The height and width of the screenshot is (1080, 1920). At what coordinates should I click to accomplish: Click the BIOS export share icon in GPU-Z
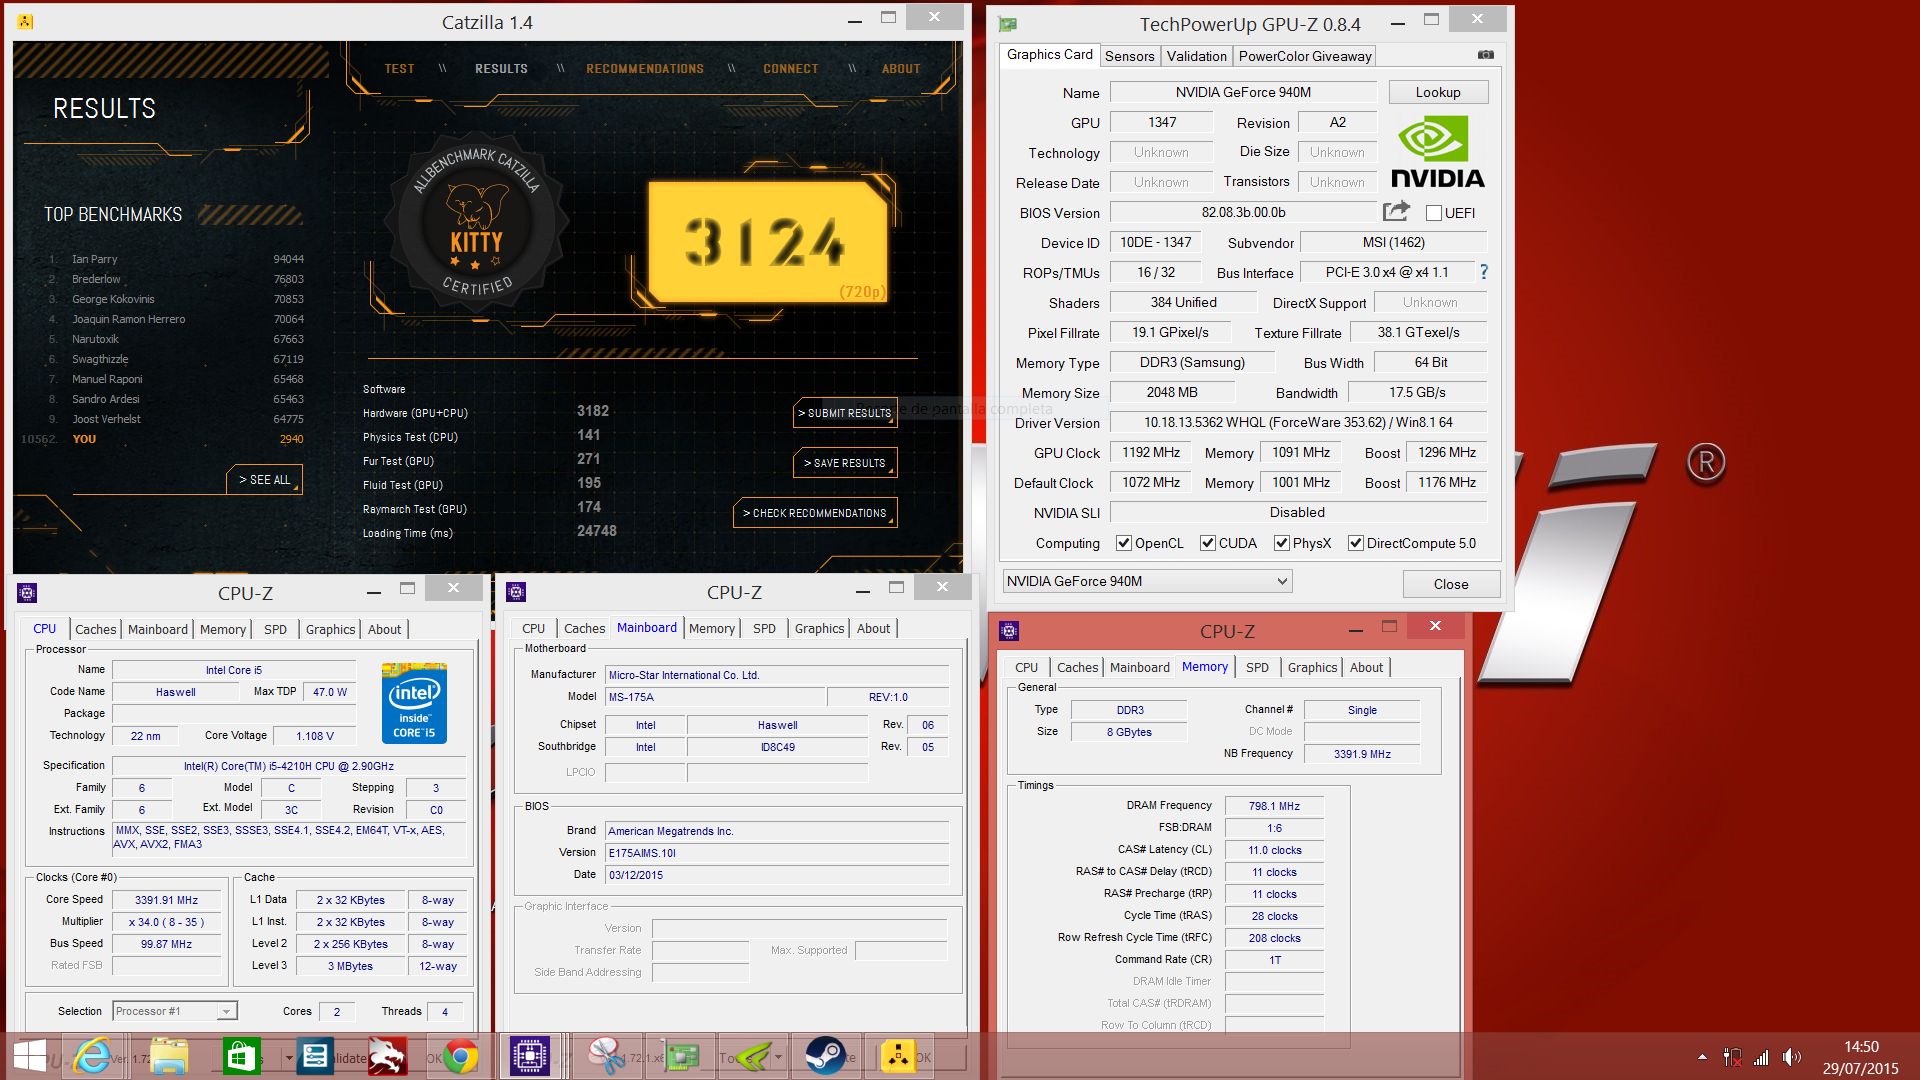coord(1396,211)
